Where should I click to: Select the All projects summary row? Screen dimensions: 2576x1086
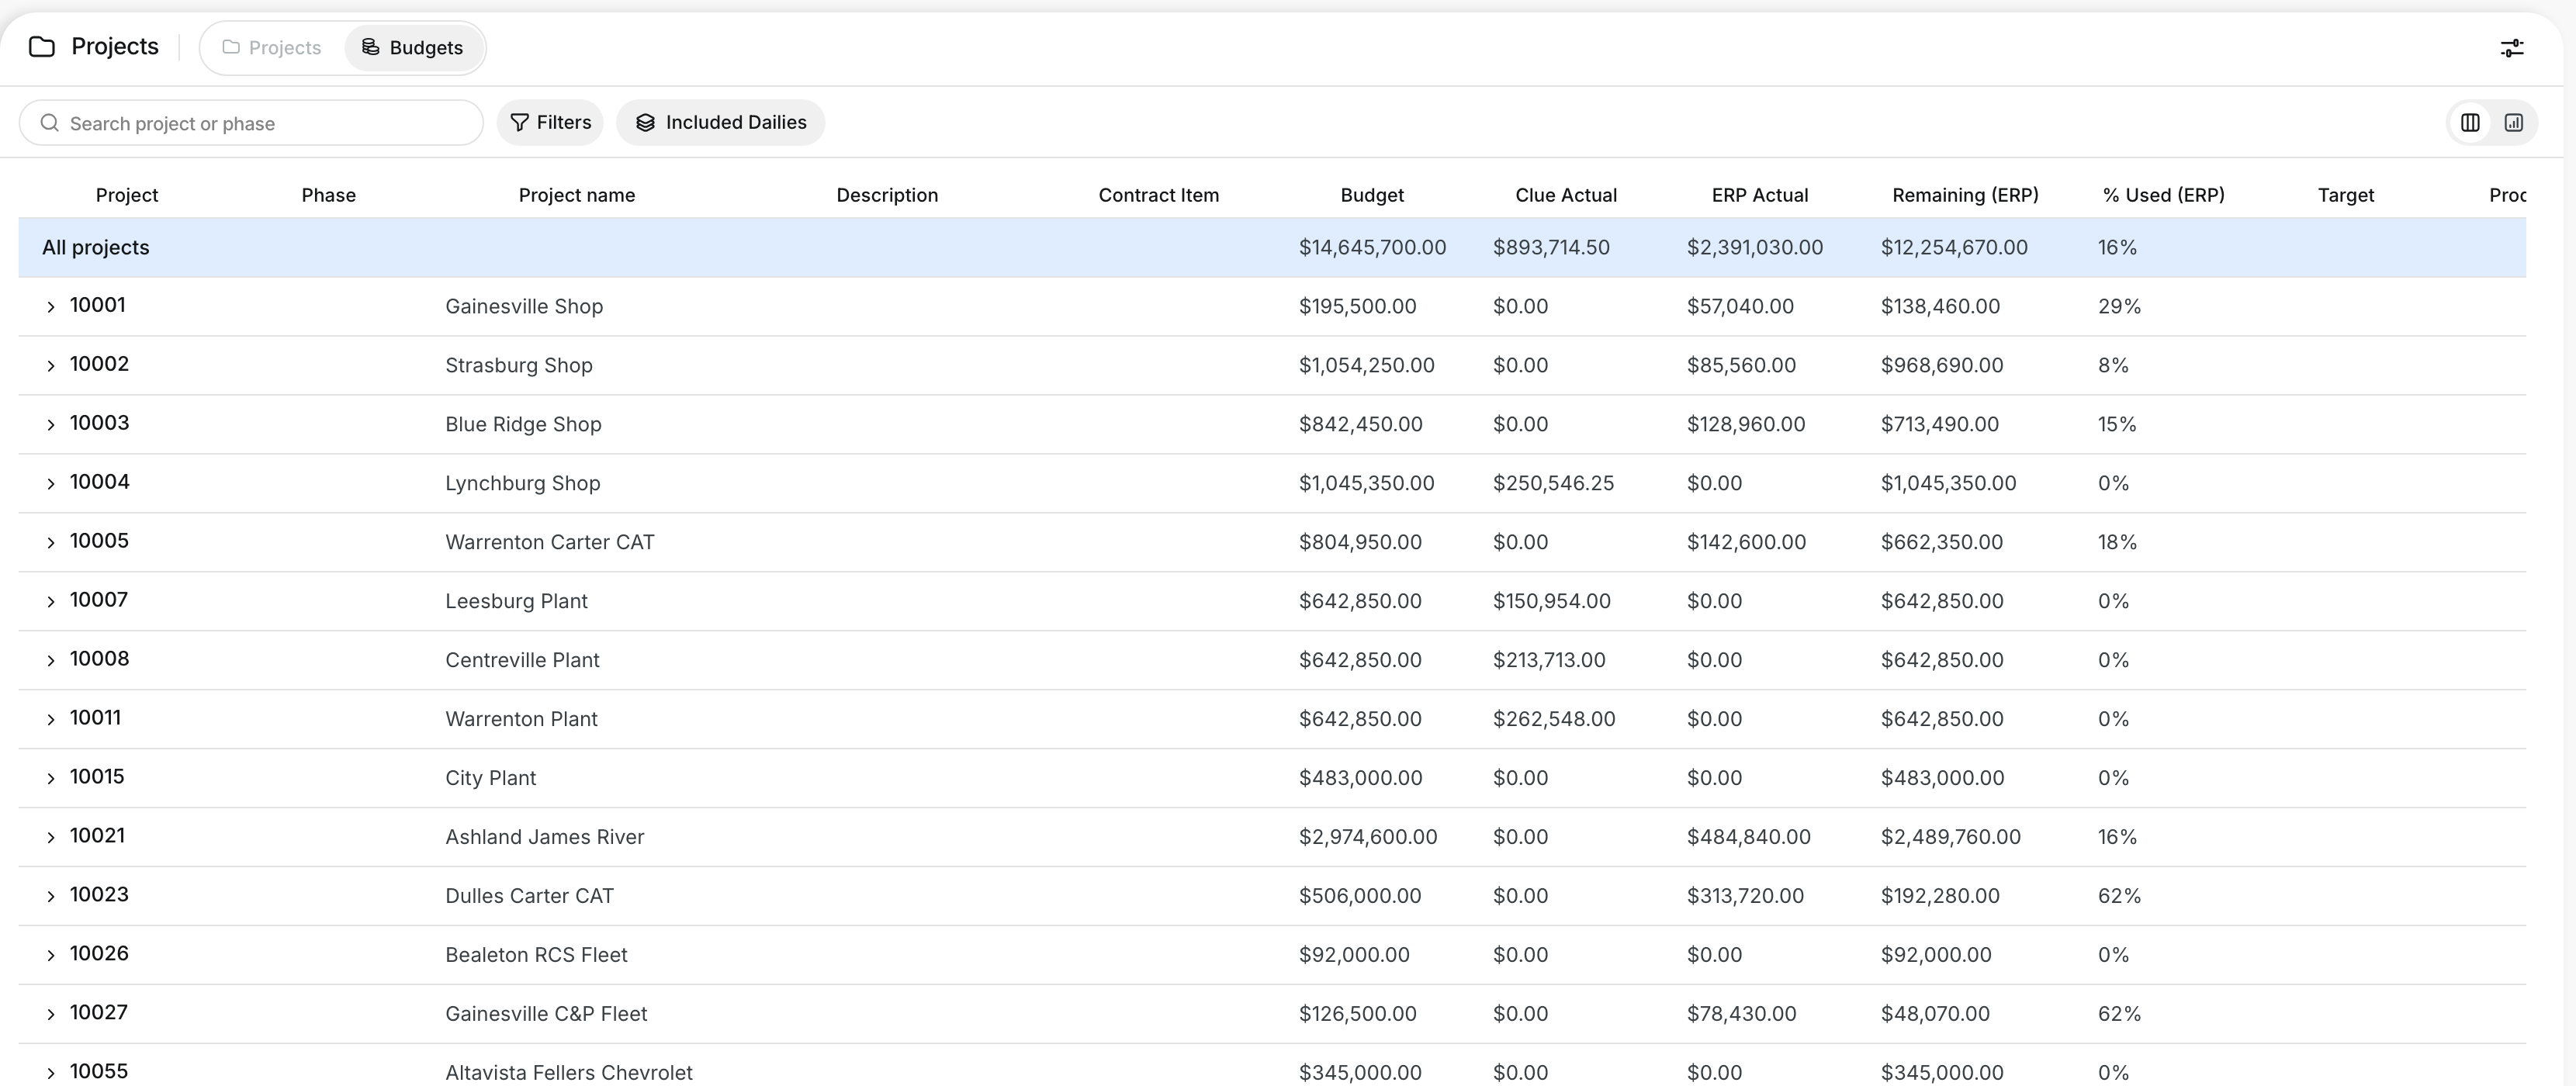[1272, 247]
